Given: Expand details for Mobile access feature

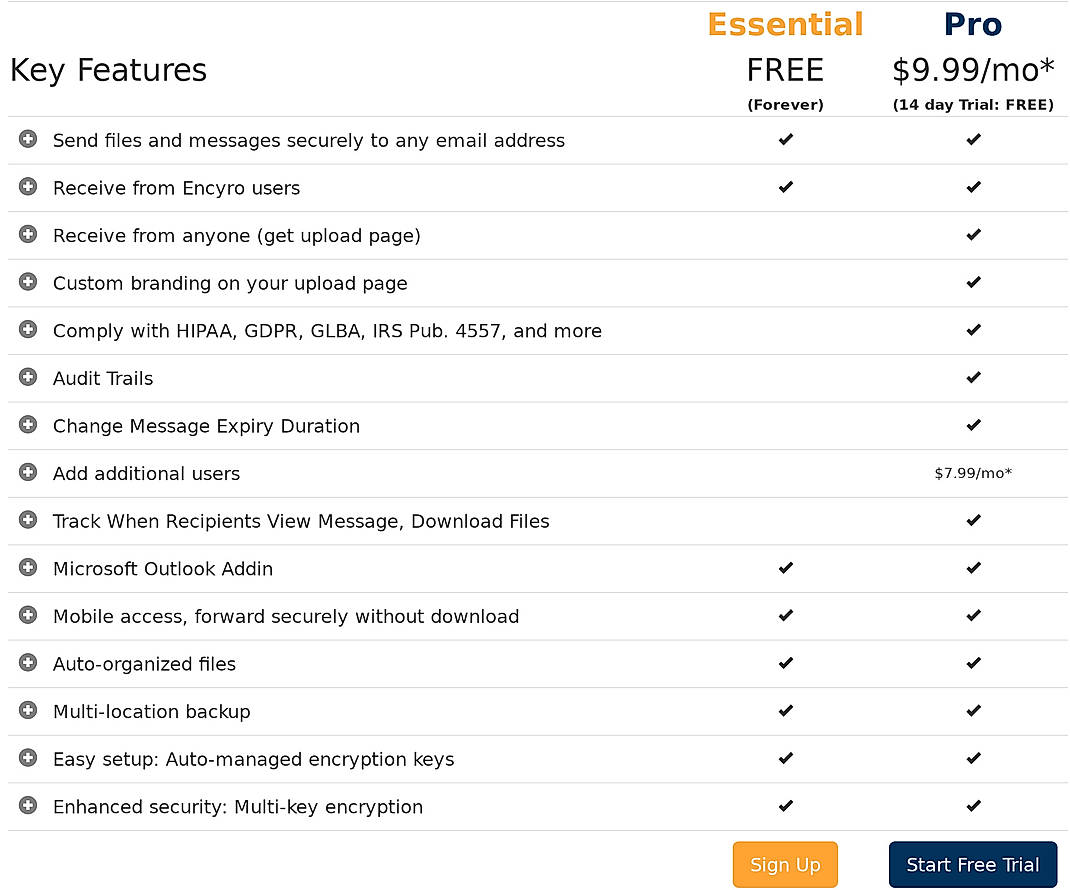Looking at the screenshot, I should (x=27, y=615).
